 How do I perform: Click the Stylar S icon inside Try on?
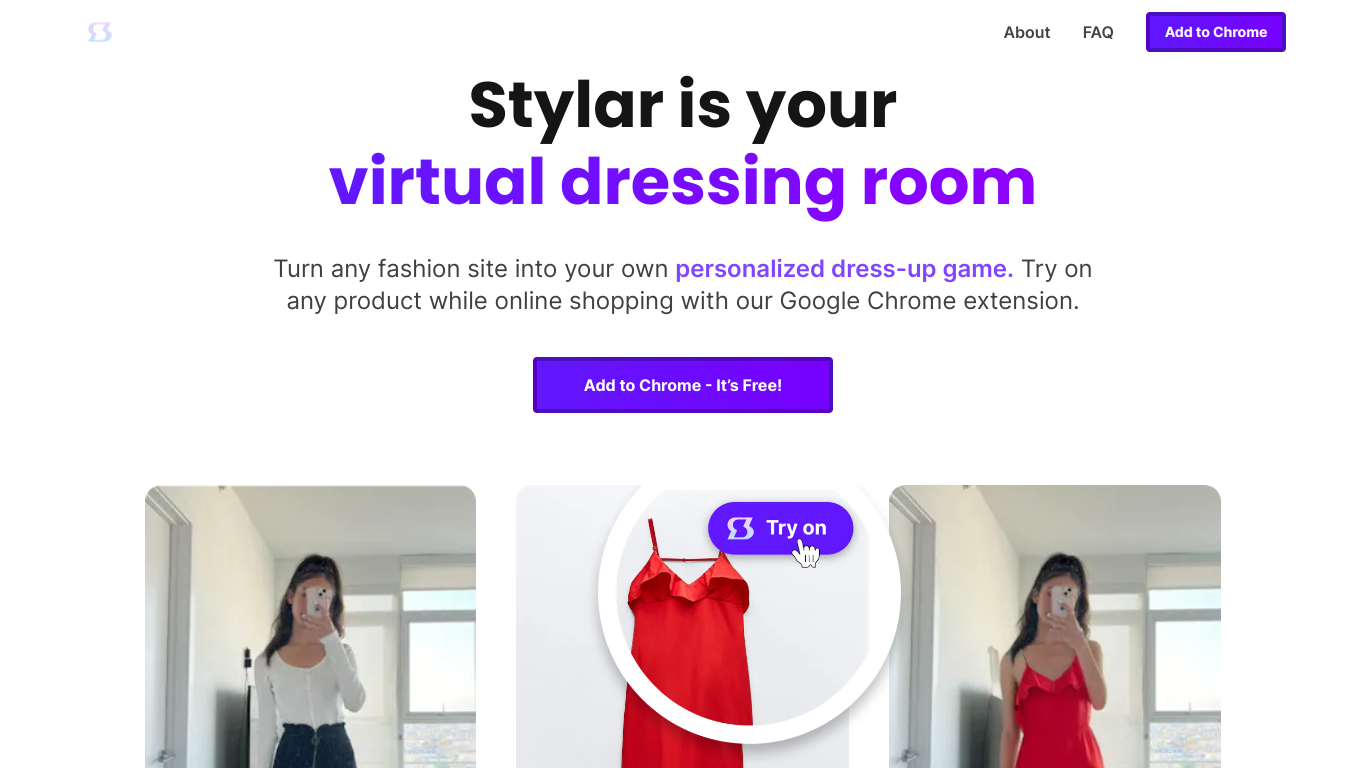[x=741, y=528]
